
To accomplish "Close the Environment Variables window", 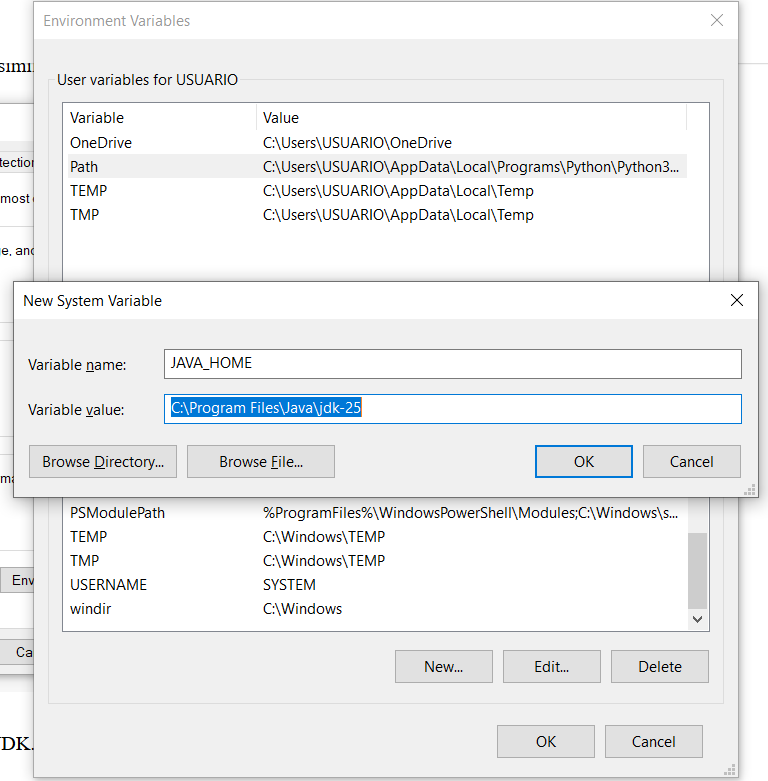I will 716,20.
